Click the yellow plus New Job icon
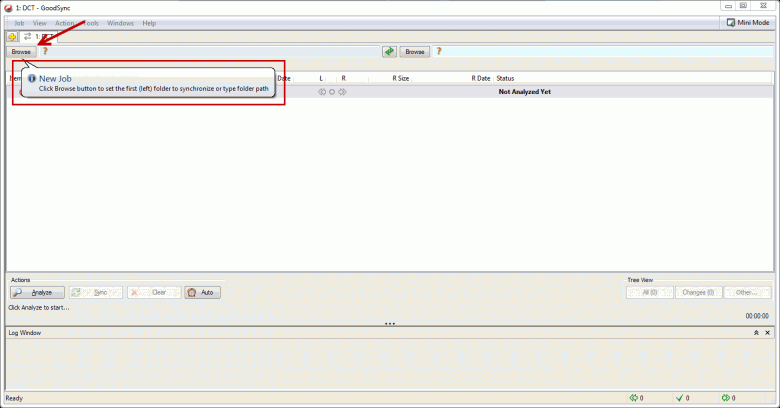The height and width of the screenshot is (408, 780). pyautogui.click(x=11, y=37)
